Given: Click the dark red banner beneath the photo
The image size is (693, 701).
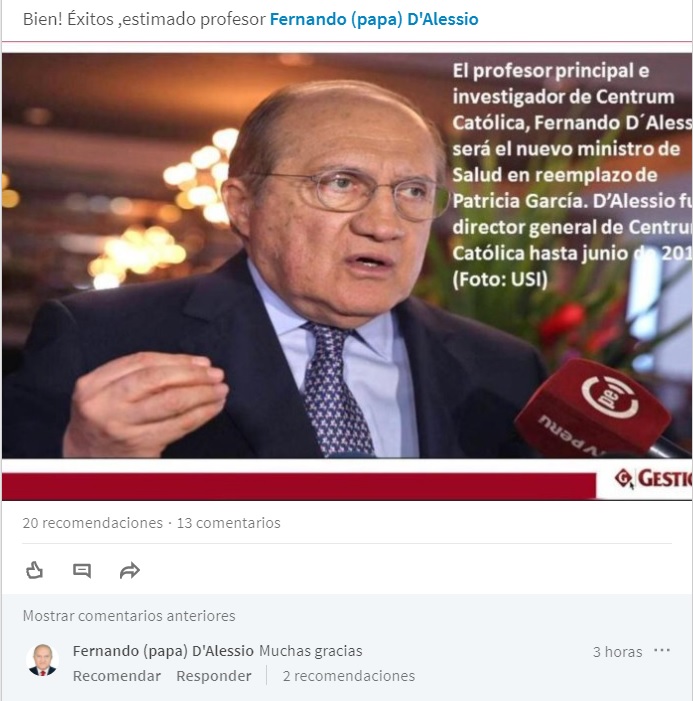Looking at the screenshot, I should pos(299,486).
